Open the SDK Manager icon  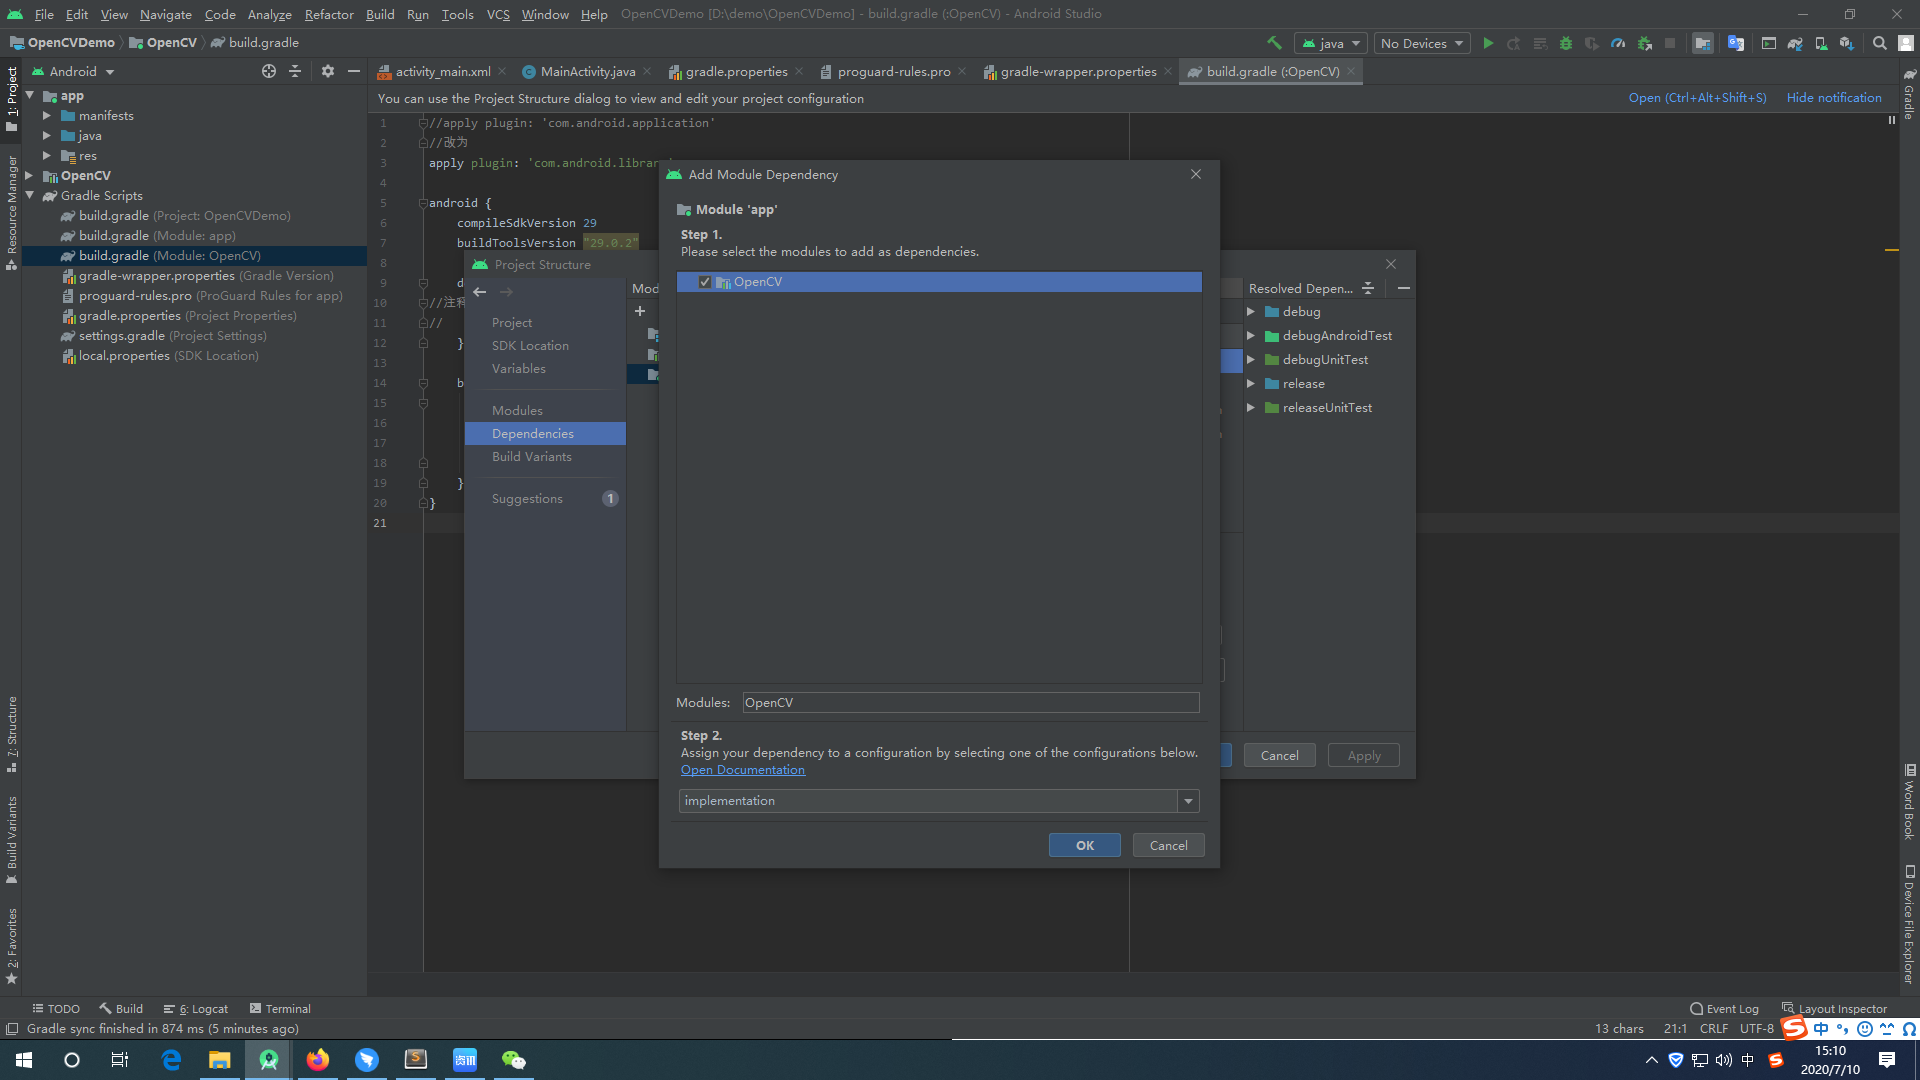(x=1849, y=43)
